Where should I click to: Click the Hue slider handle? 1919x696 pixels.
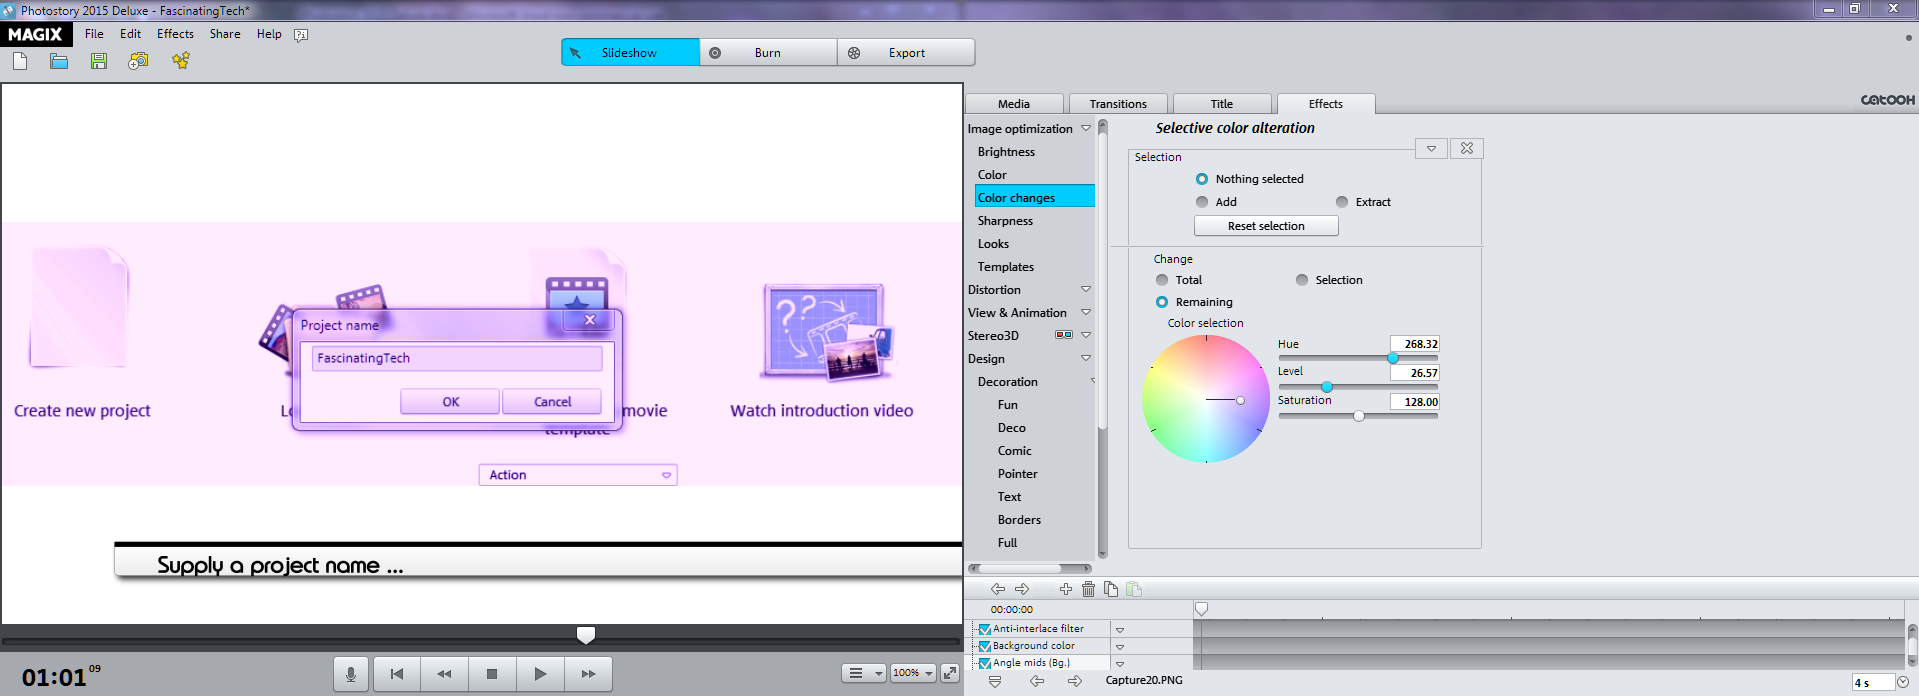(x=1393, y=358)
